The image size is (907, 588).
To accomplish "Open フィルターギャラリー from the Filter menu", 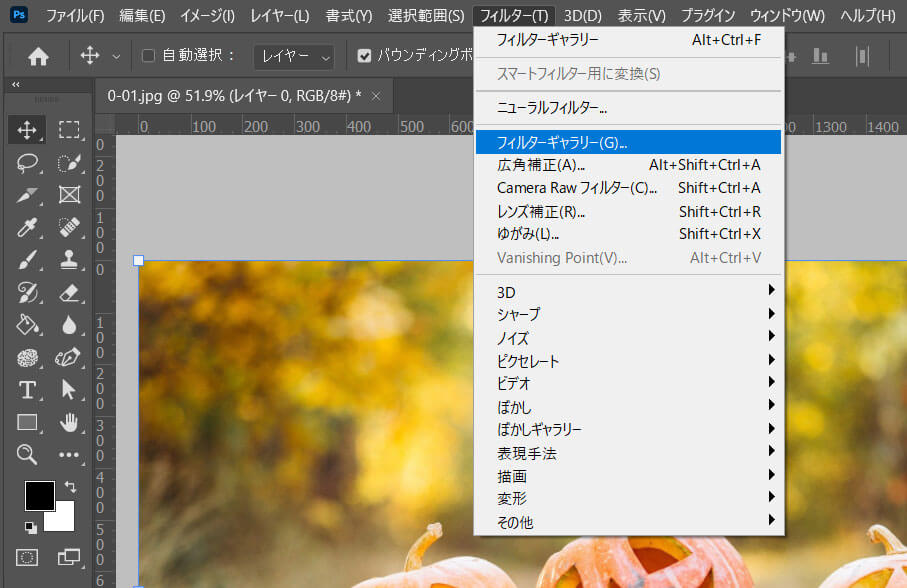I will click(560, 142).
